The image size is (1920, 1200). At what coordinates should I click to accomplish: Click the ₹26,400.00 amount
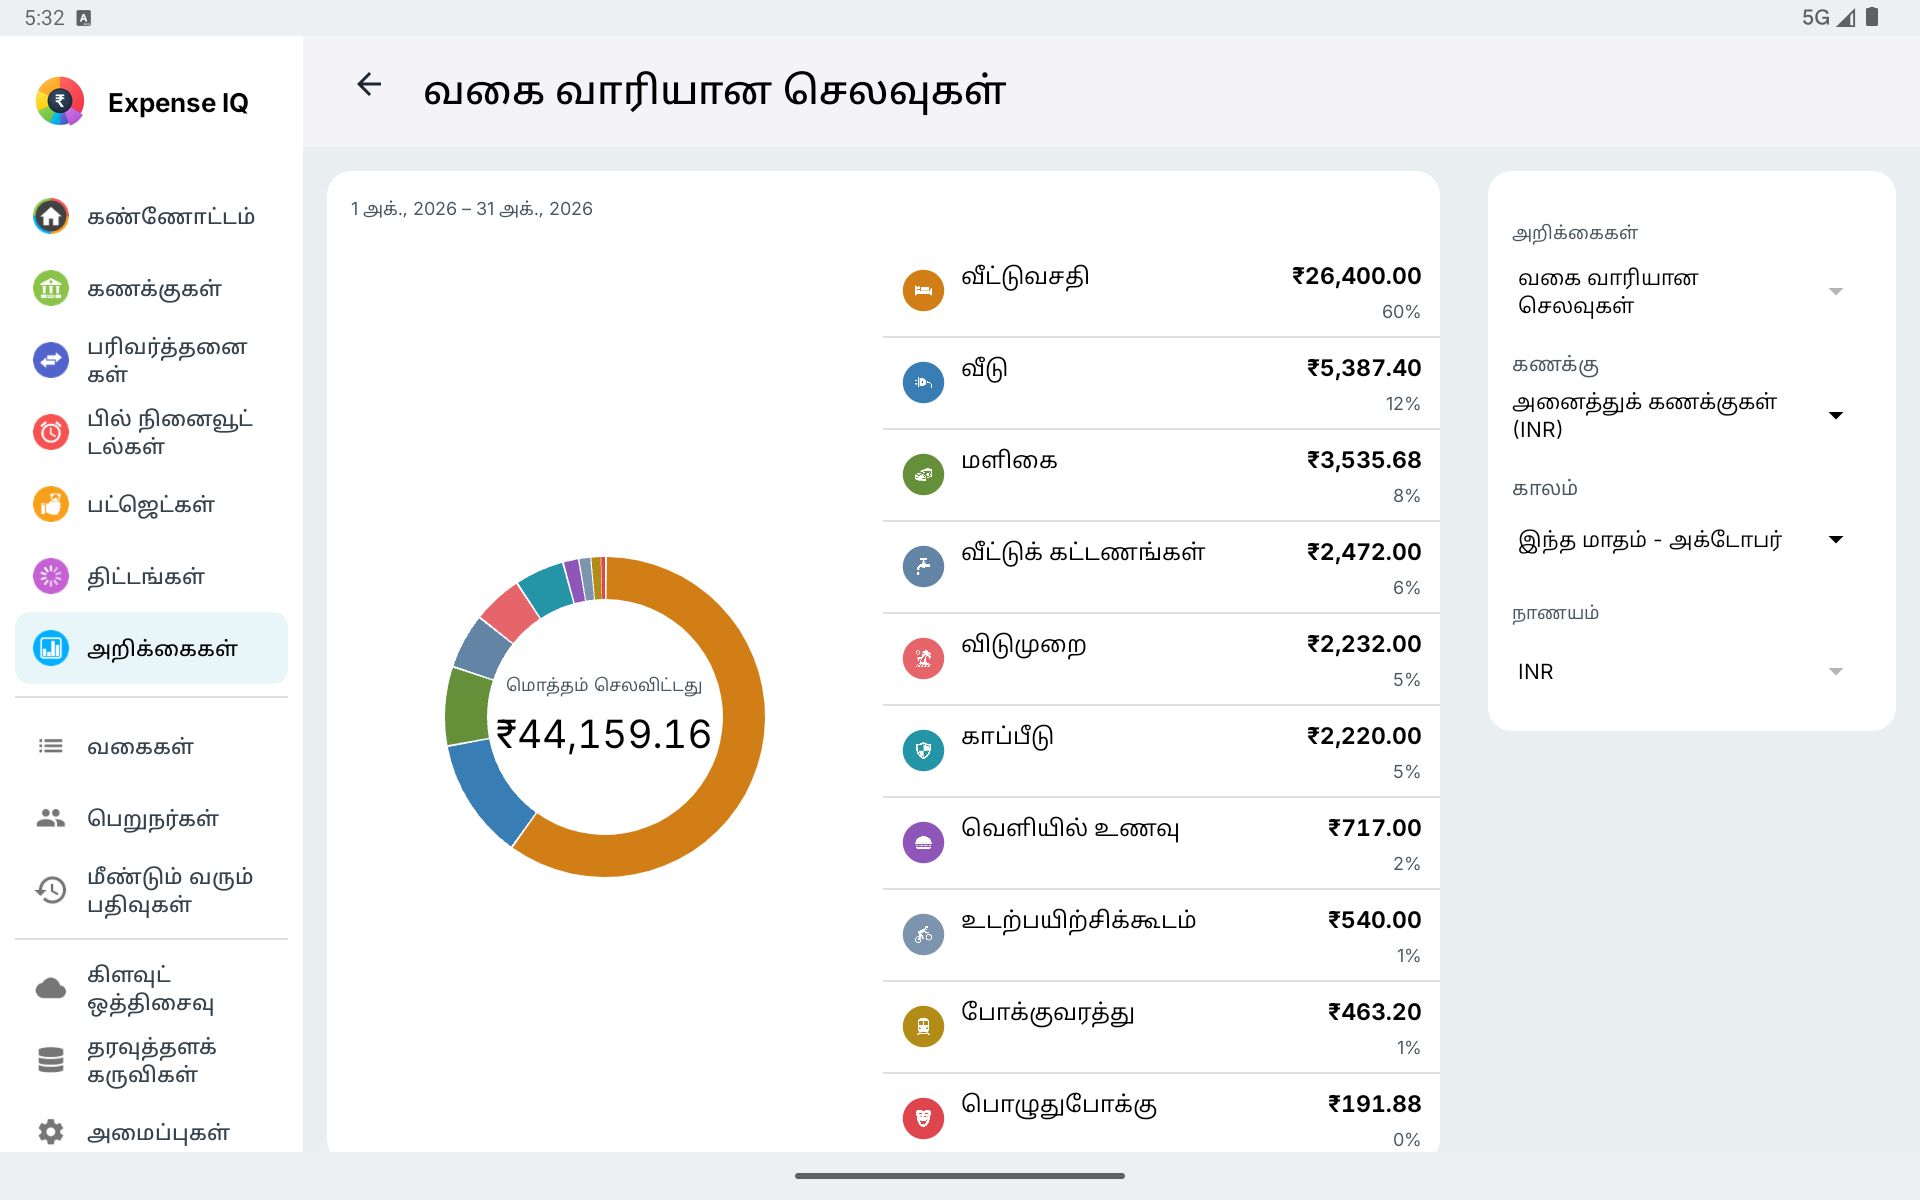(1356, 276)
